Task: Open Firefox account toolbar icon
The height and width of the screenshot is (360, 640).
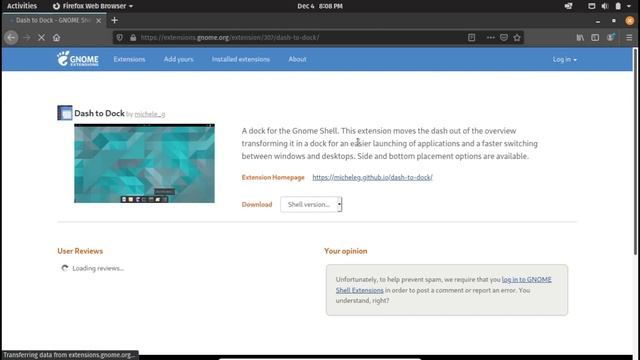Action: (611, 38)
